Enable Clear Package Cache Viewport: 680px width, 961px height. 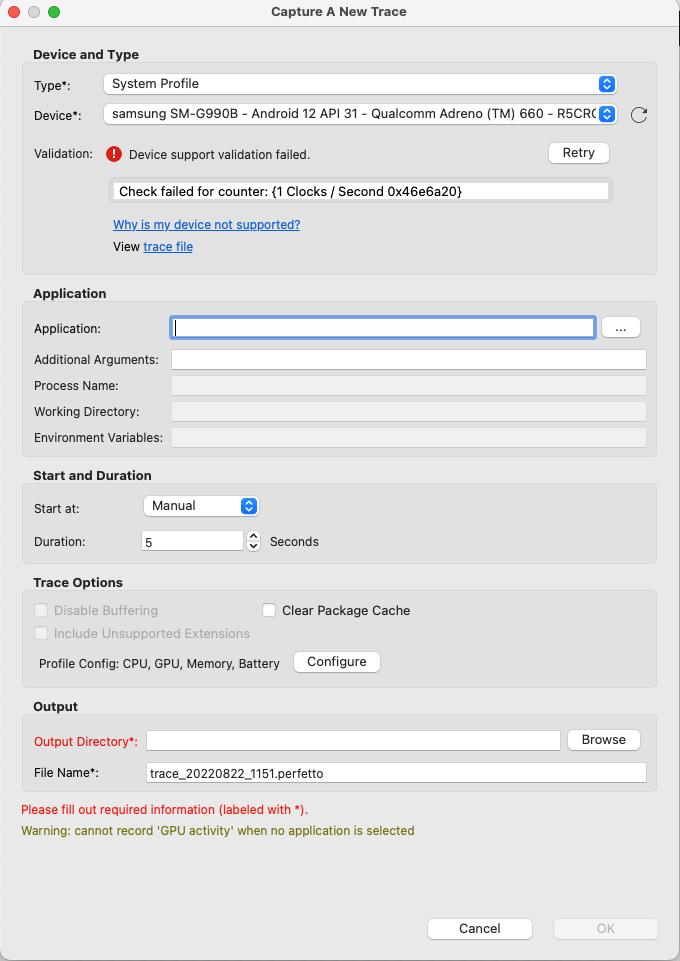click(x=268, y=610)
